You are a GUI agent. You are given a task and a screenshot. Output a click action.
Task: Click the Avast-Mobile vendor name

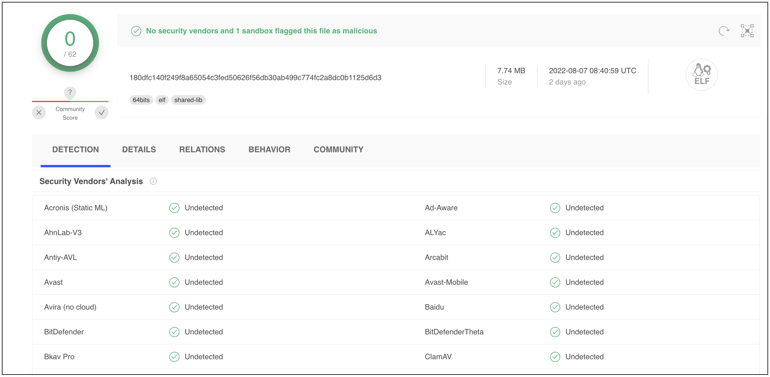(x=446, y=282)
